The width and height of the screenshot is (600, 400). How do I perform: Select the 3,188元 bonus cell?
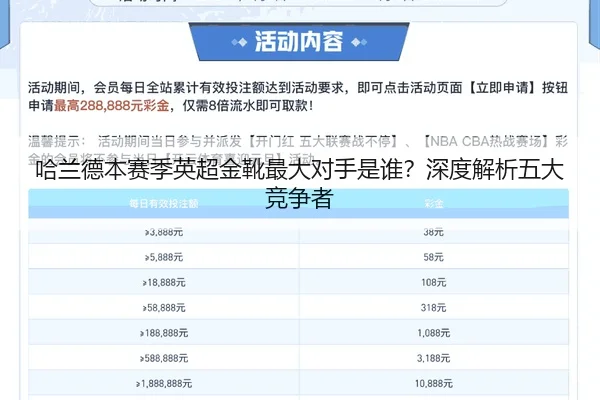[434, 358]
